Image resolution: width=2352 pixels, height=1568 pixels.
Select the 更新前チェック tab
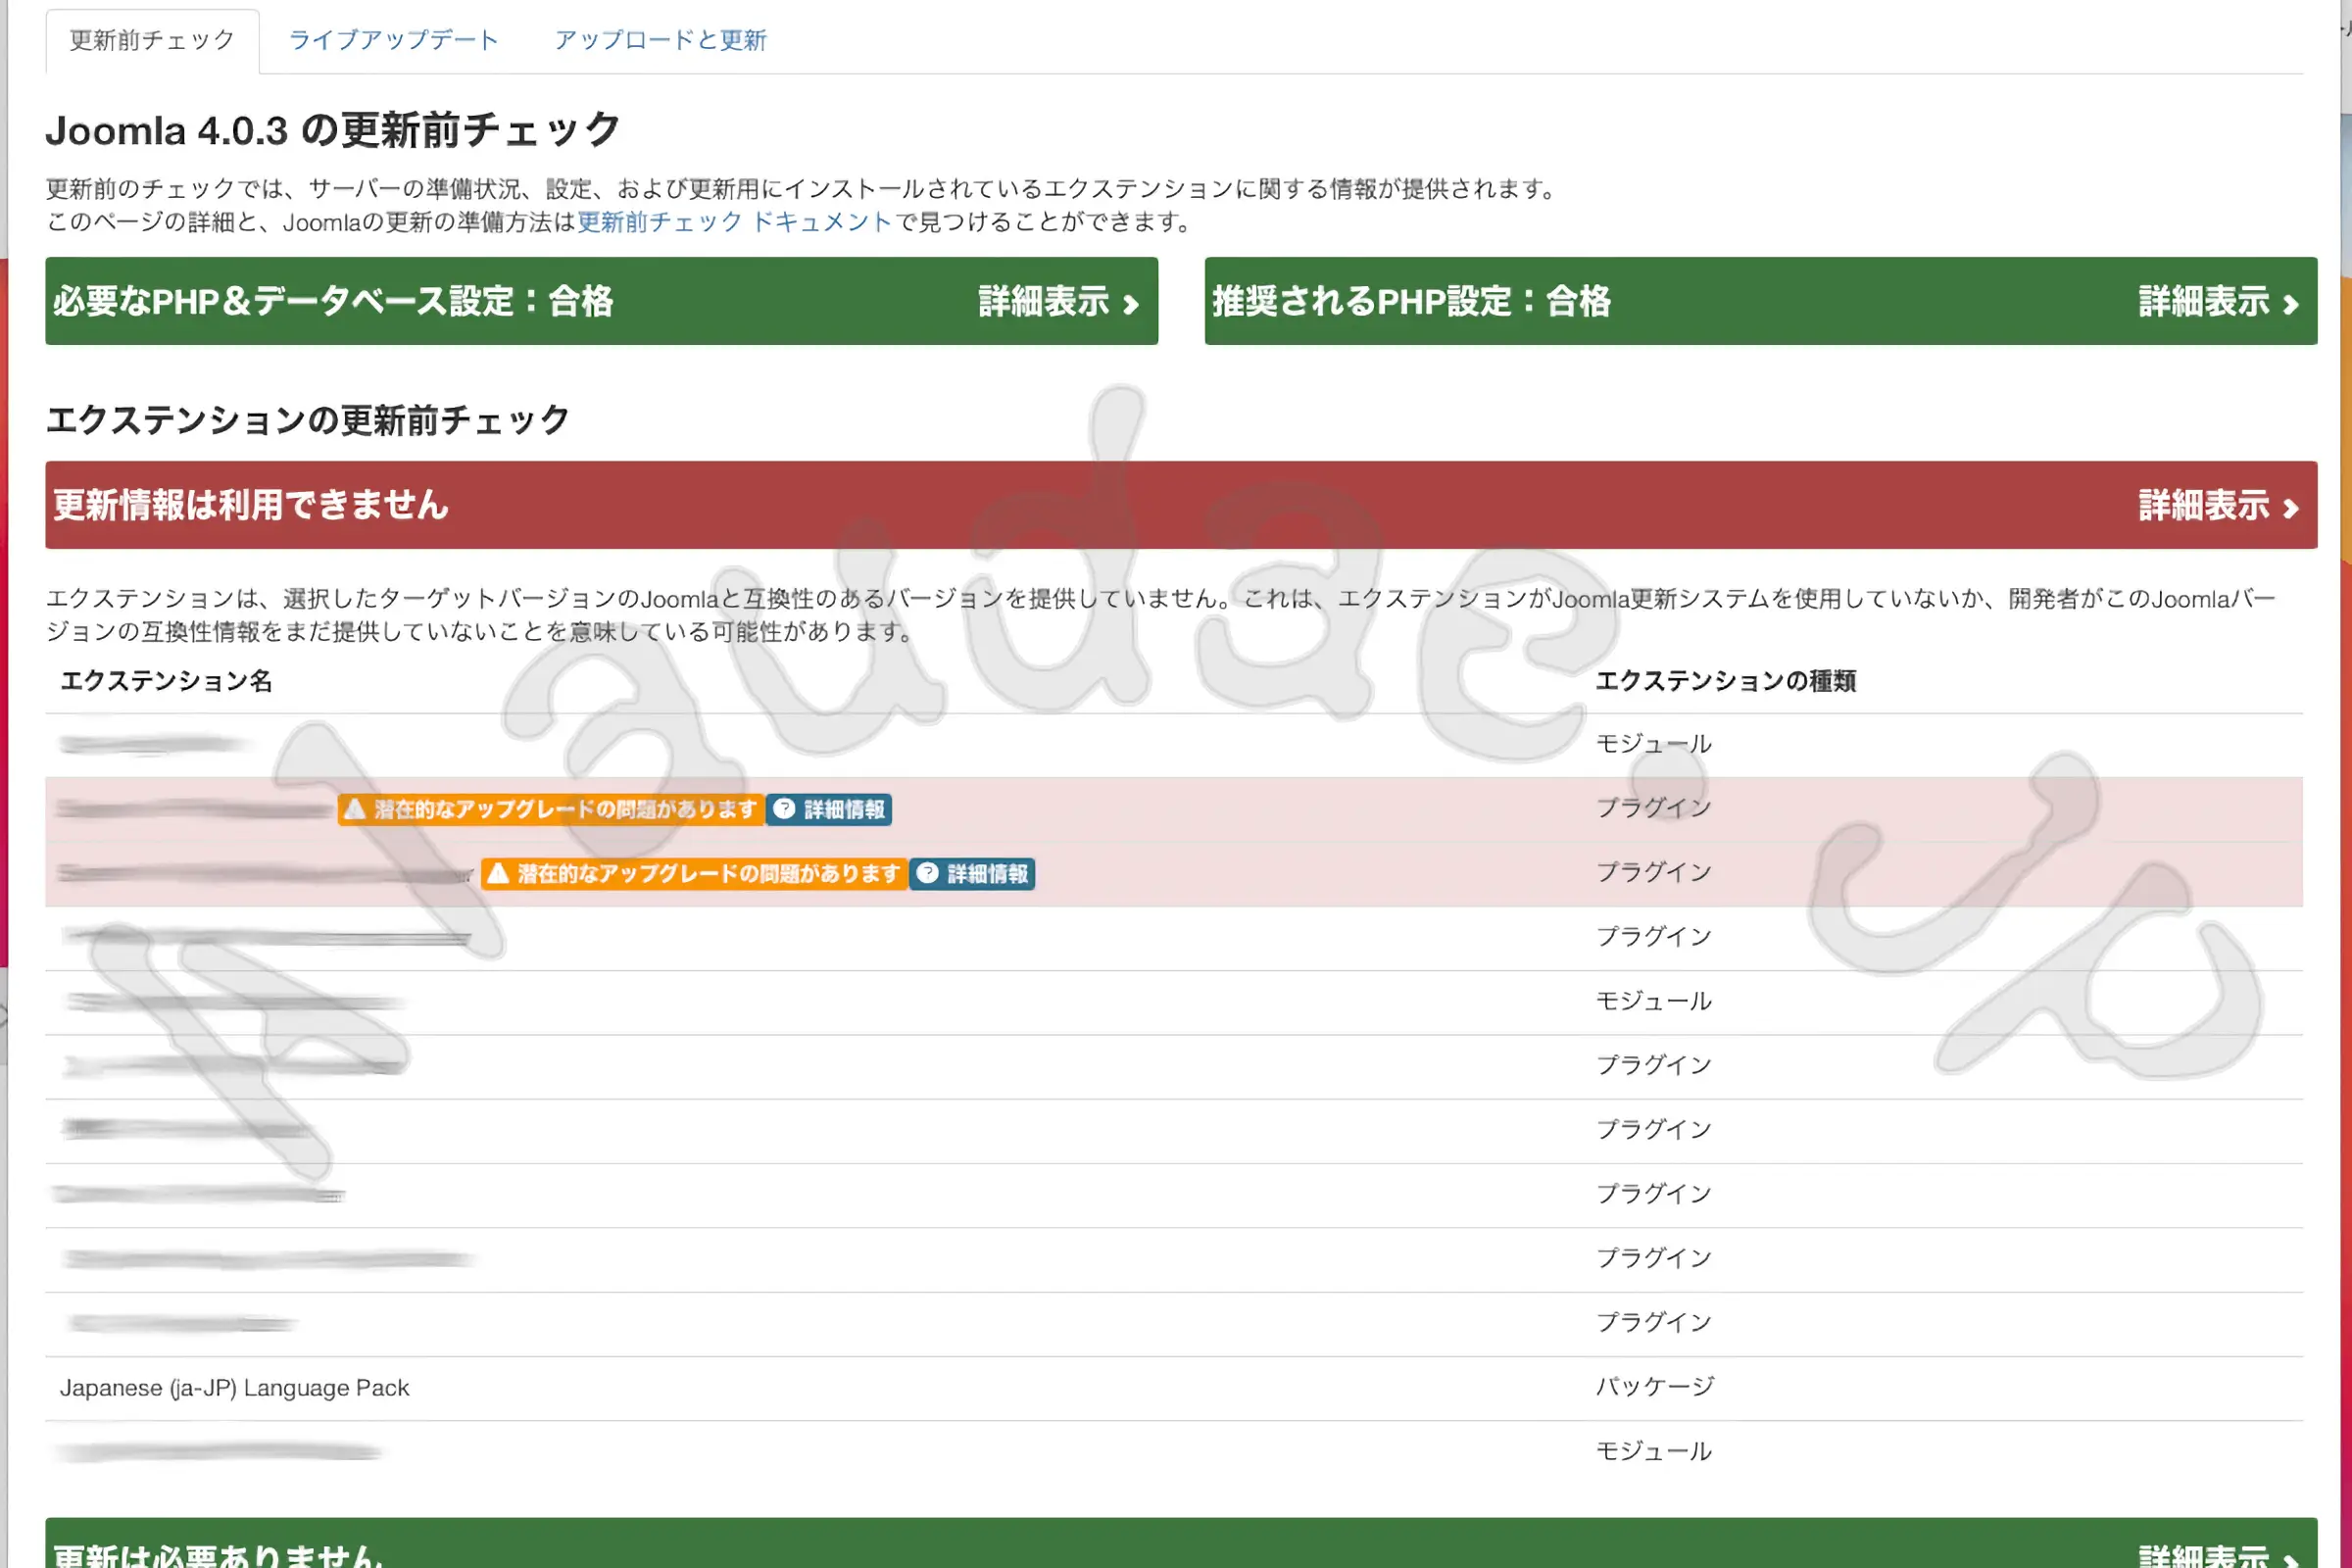(x=152, y=40)
